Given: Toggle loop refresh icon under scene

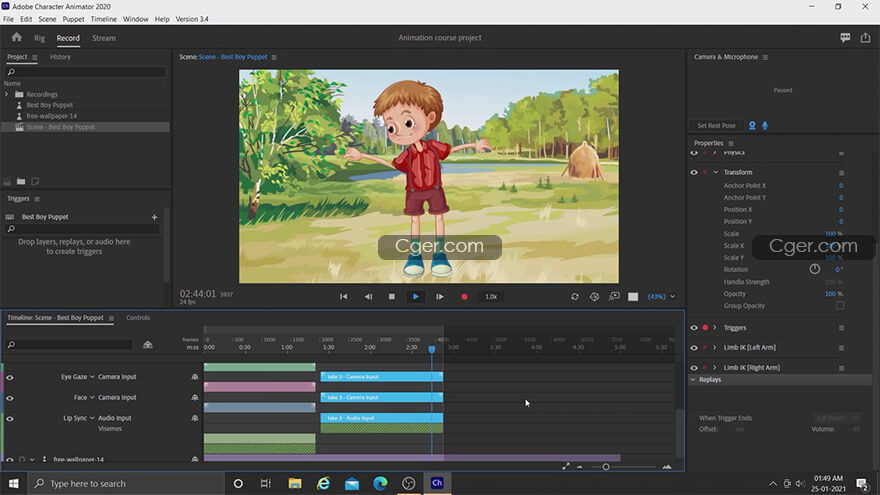Looking at the screenshot, I should point(575,296).
